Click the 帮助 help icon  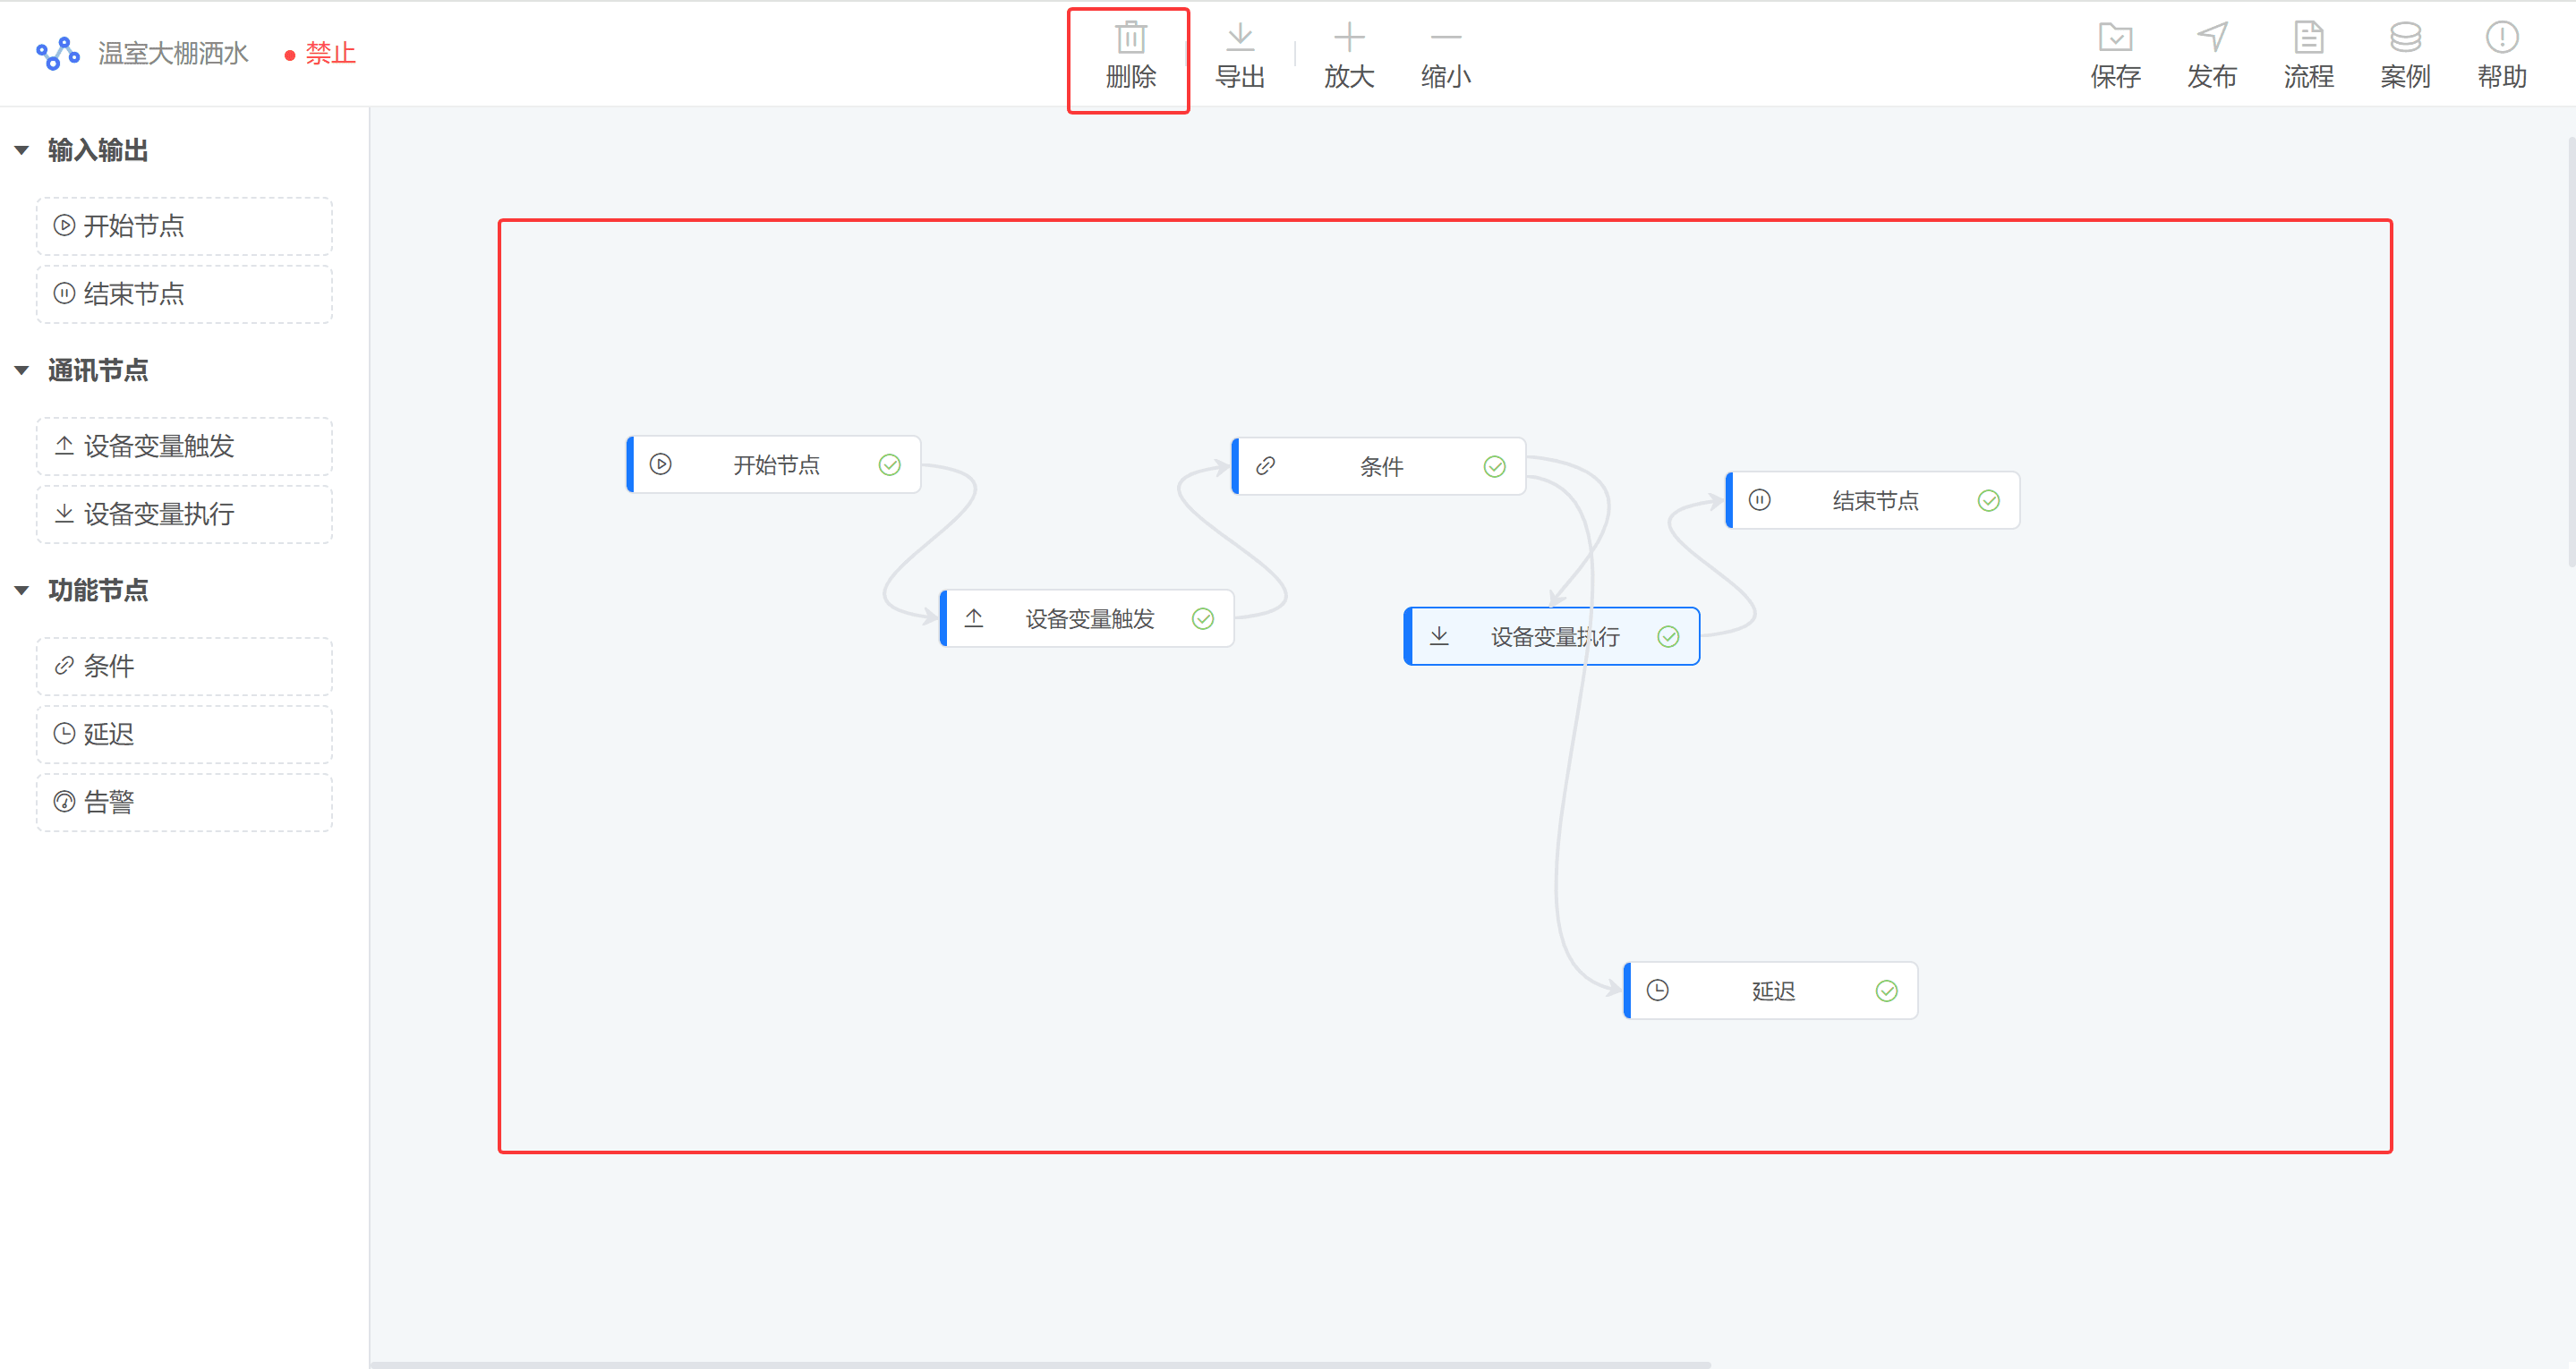point(2502,38)
